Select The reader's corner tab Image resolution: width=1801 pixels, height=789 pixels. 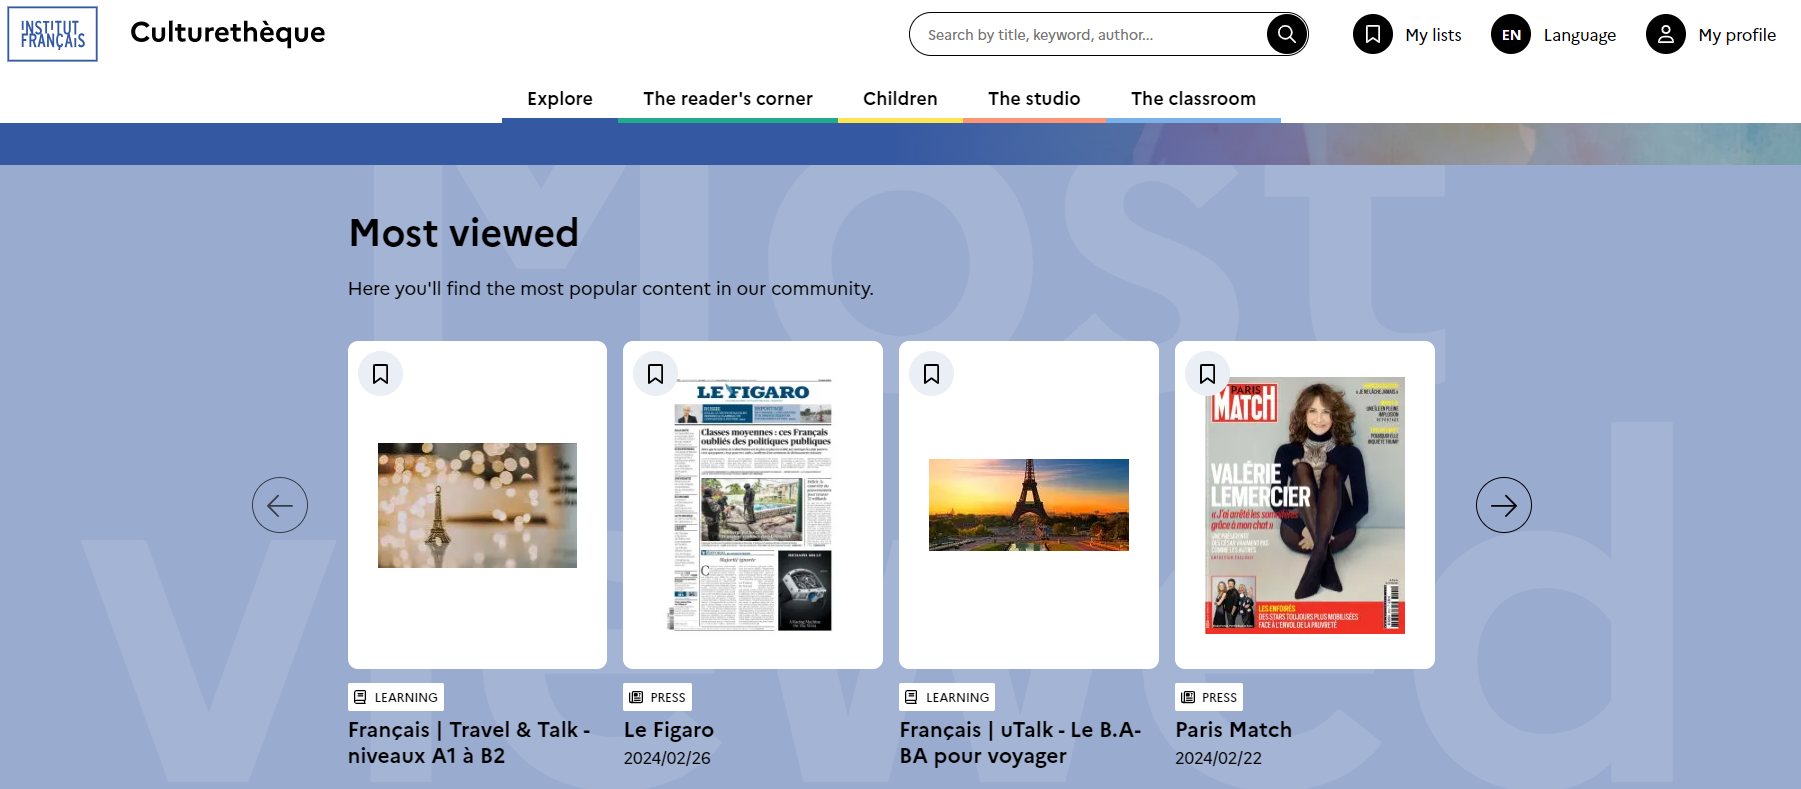727,99
